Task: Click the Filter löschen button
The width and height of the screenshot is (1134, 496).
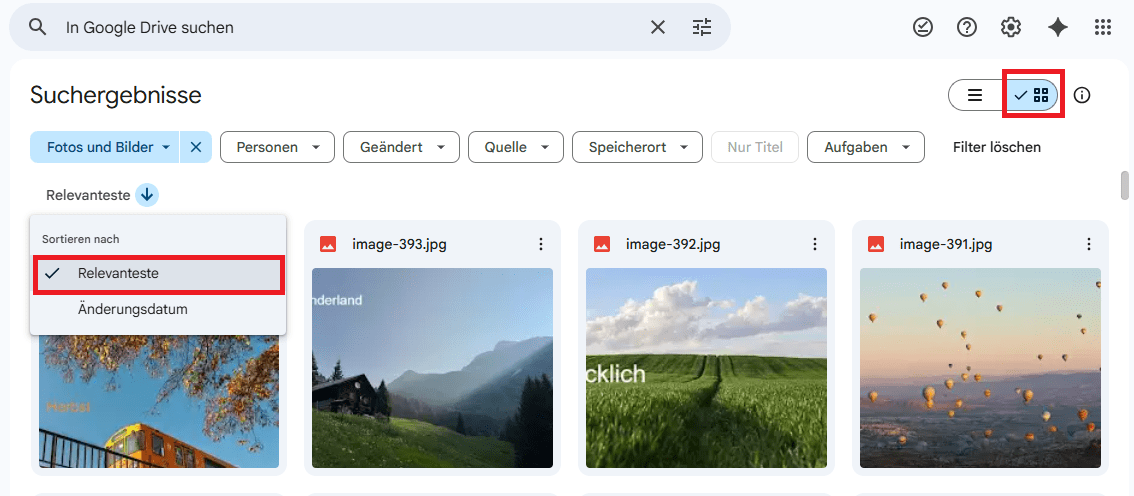Action: pyautogui.click(x=996, y=147)
